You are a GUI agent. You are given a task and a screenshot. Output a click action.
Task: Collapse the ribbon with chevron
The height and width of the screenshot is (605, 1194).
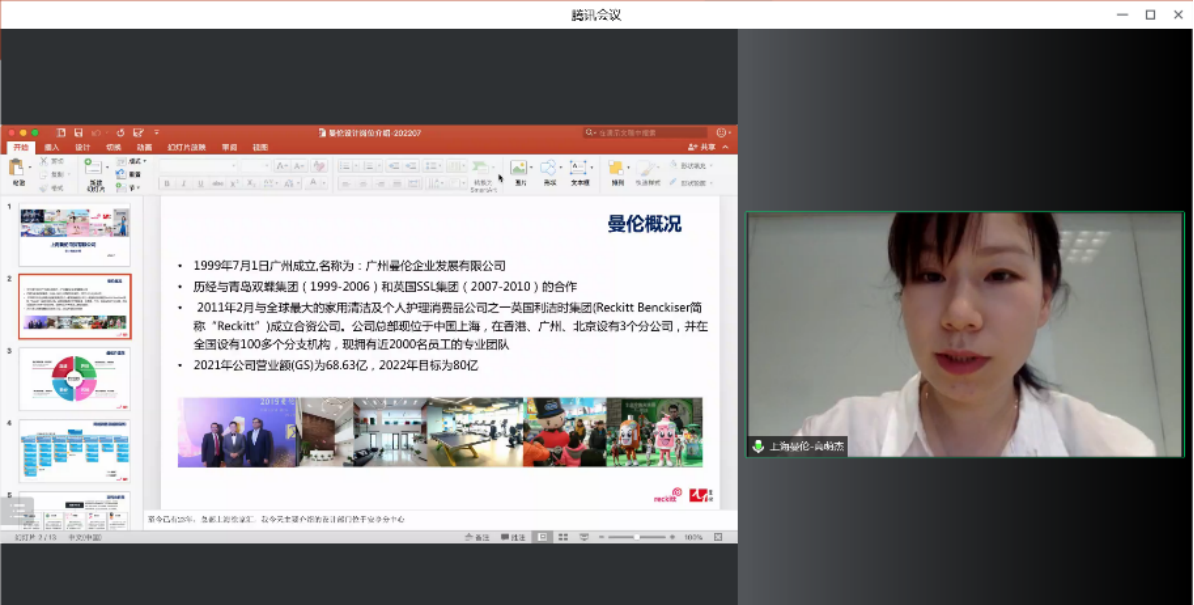(726, 147)
